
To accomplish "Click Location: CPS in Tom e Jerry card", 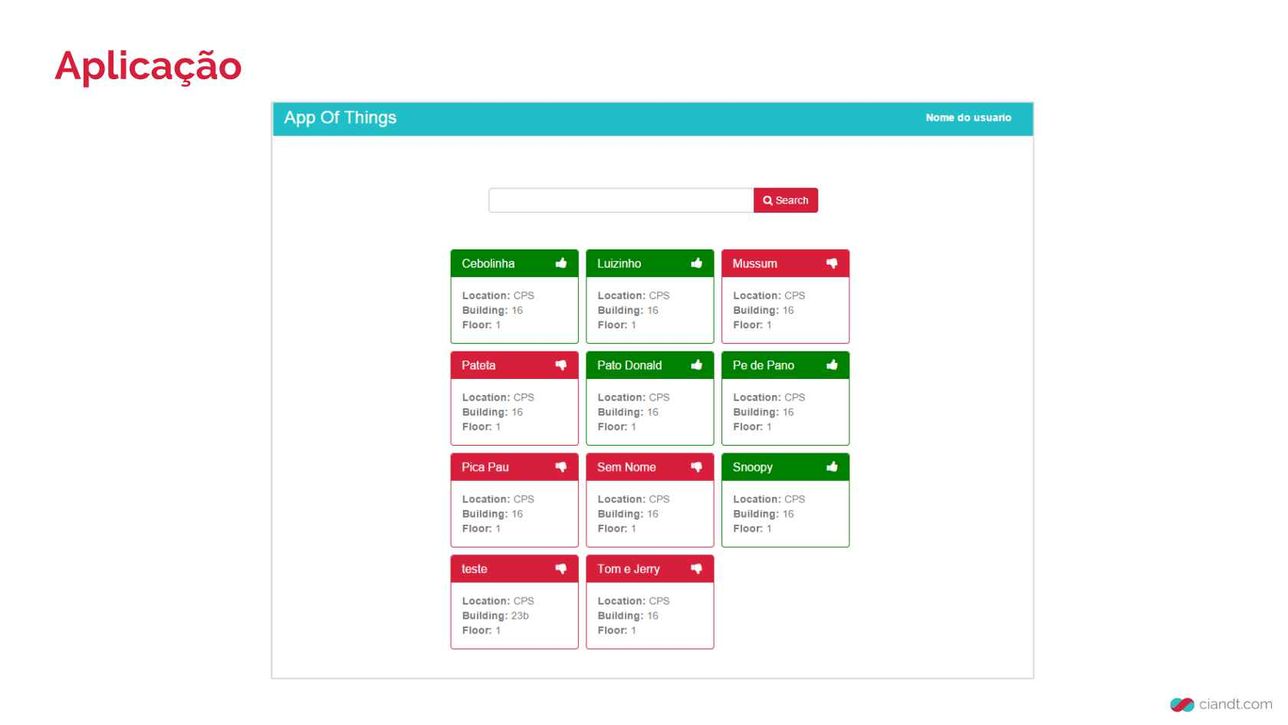I will [633, 601].
